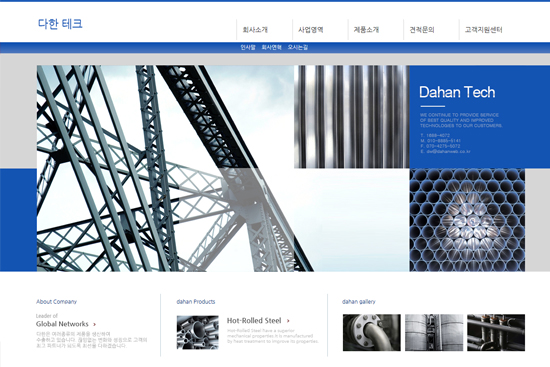Select the 인사말 submenu link
This screenshot has width=550, height=367.
pyautogui.click(x=248, y=47)
